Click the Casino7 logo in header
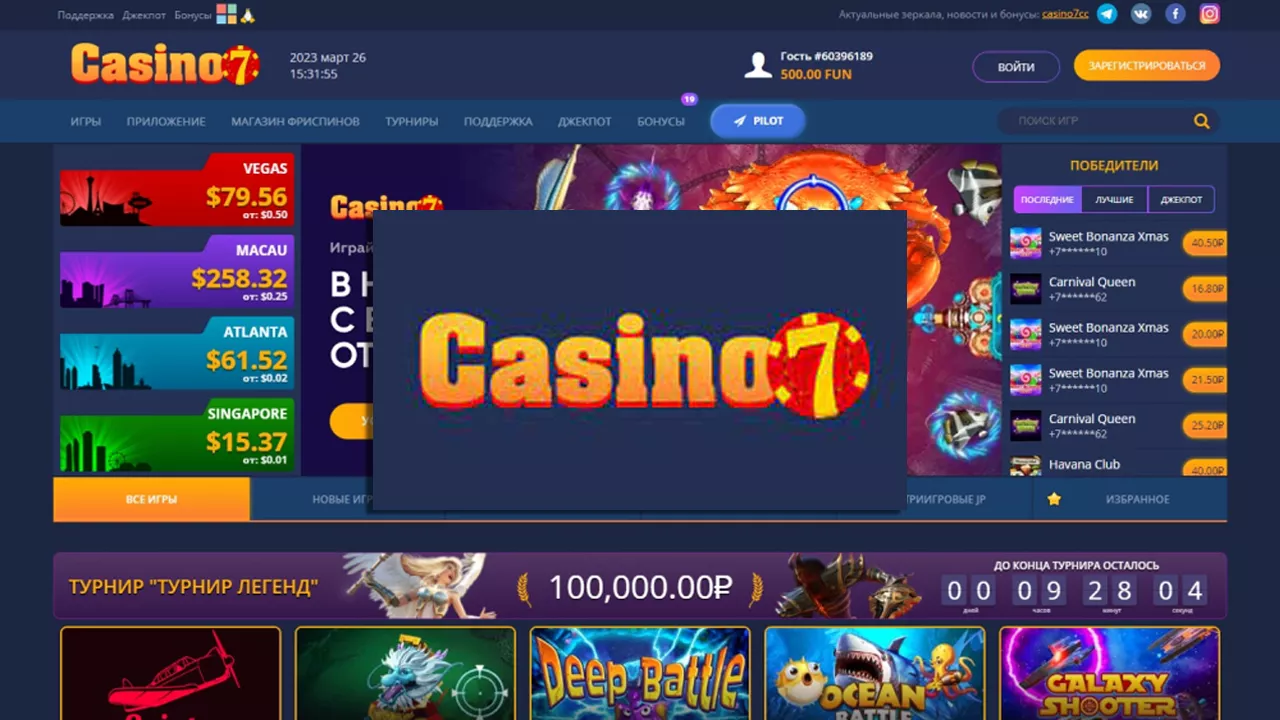 click(165, 64)
